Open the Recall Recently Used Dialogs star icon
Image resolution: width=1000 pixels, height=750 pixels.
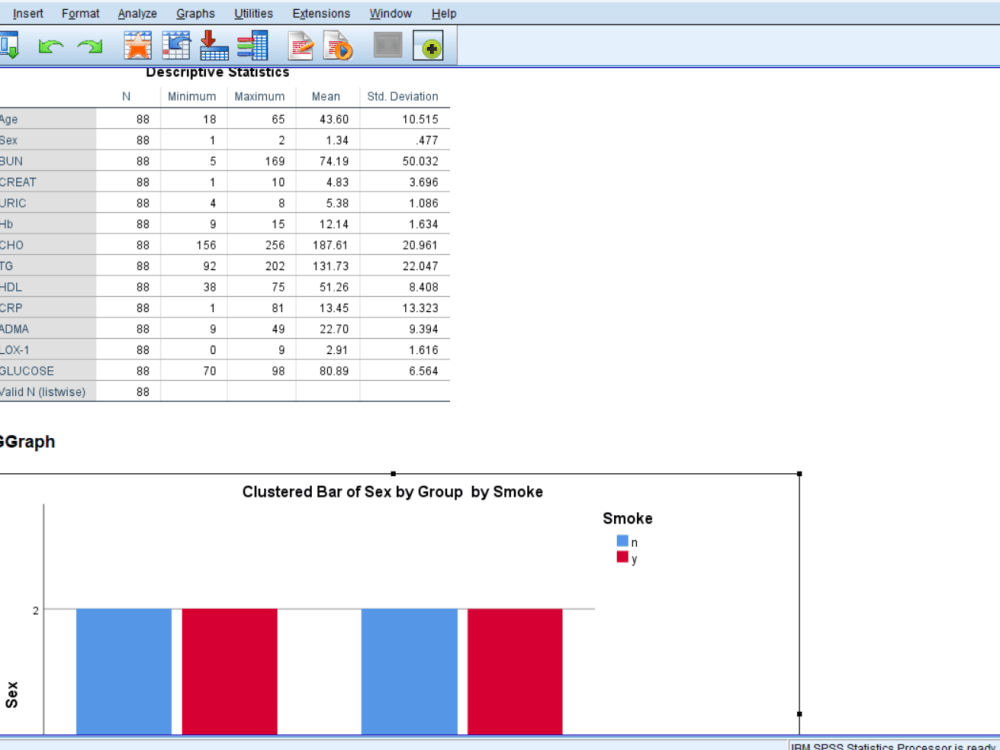[x=137, y=45]
